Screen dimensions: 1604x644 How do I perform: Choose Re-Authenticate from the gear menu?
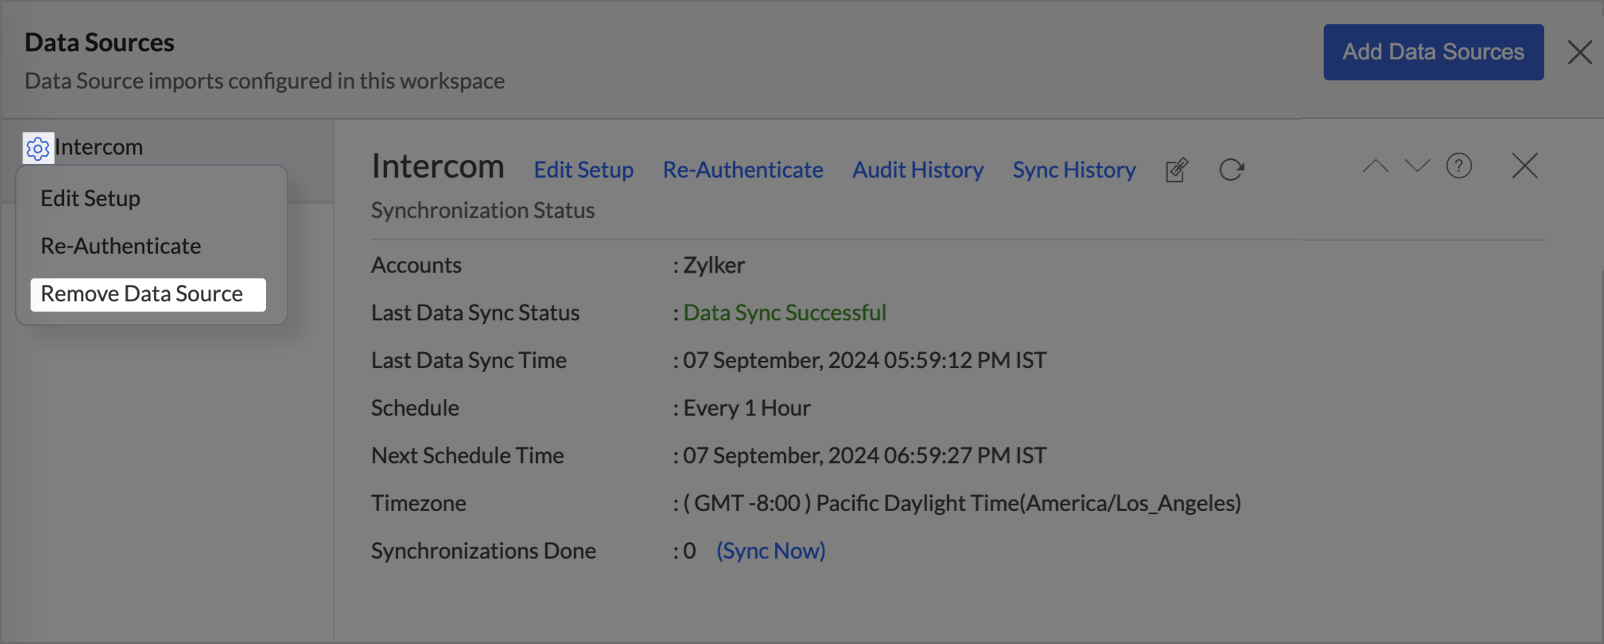click(x=120, y=246)
